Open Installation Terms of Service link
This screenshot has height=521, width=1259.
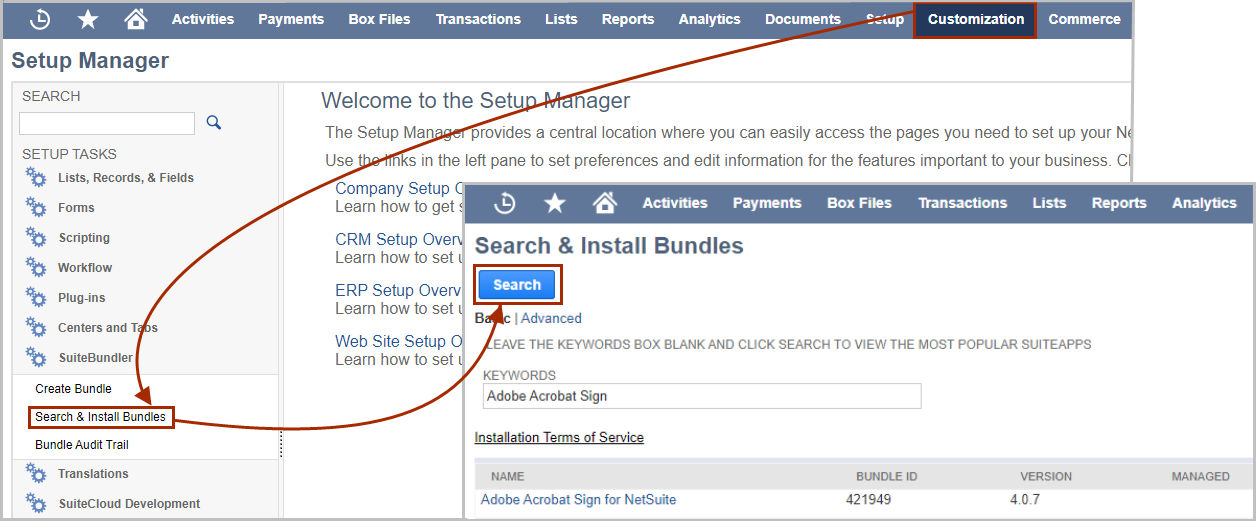(x=559, y=437)
